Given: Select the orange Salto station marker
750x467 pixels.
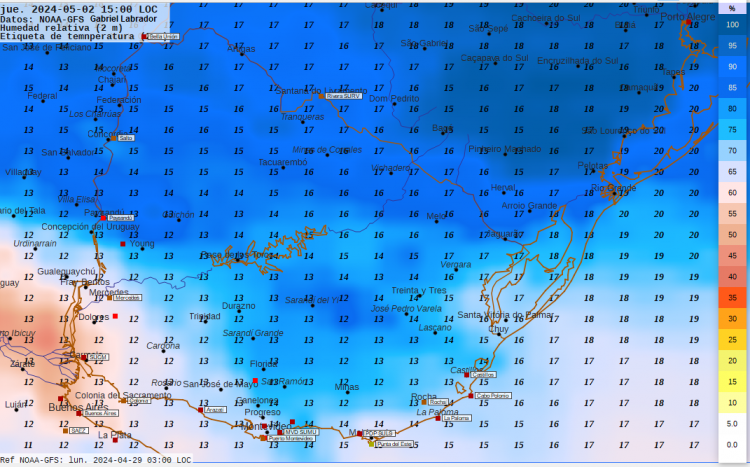Looking at the screenshot, I should (113, 138).
